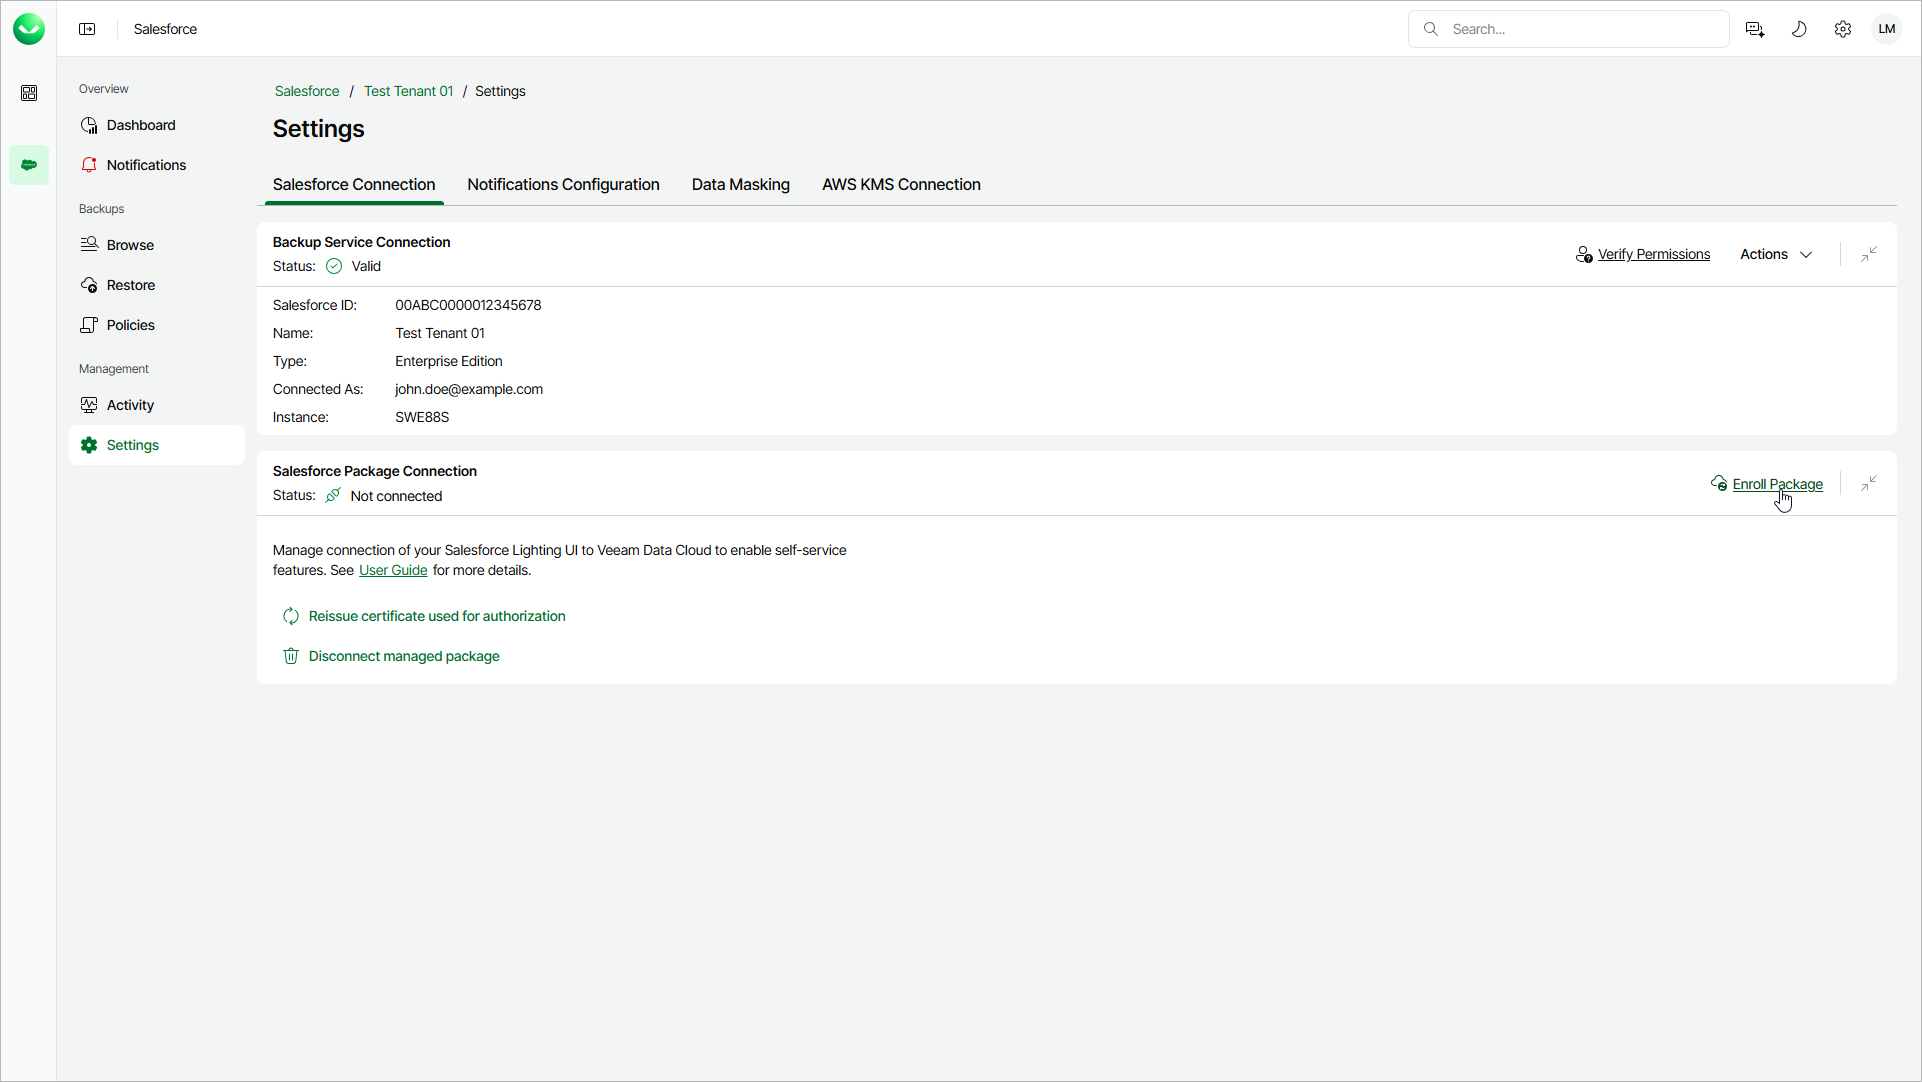Switch to Data Masking tab

[x=740, y=184]
